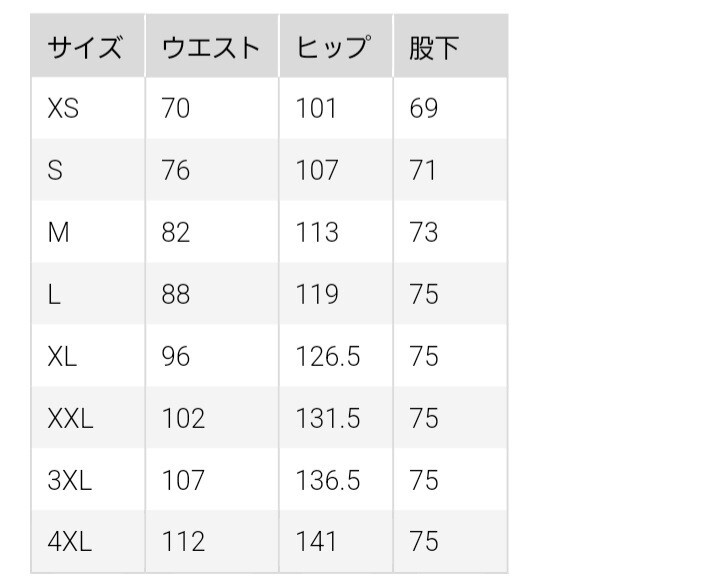This screenshot has height=588, width=720.
Task: Click waist value 96 in XL row
Action: 175,356
